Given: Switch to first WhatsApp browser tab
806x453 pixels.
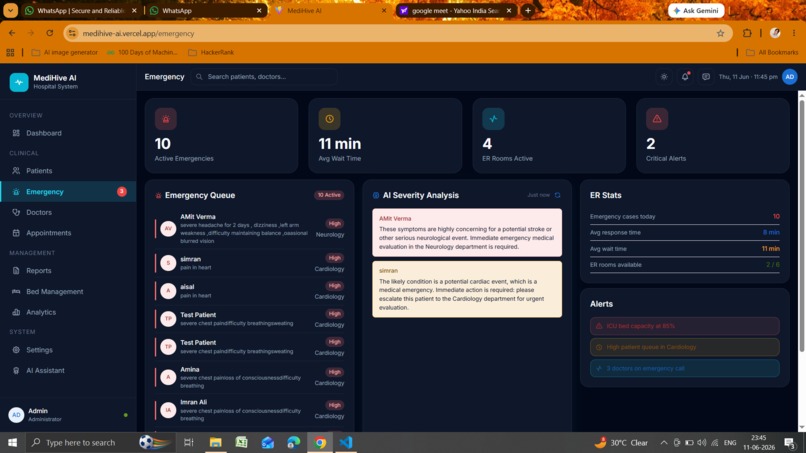Looking at the screenshot, I should click(x=81, y=10).
